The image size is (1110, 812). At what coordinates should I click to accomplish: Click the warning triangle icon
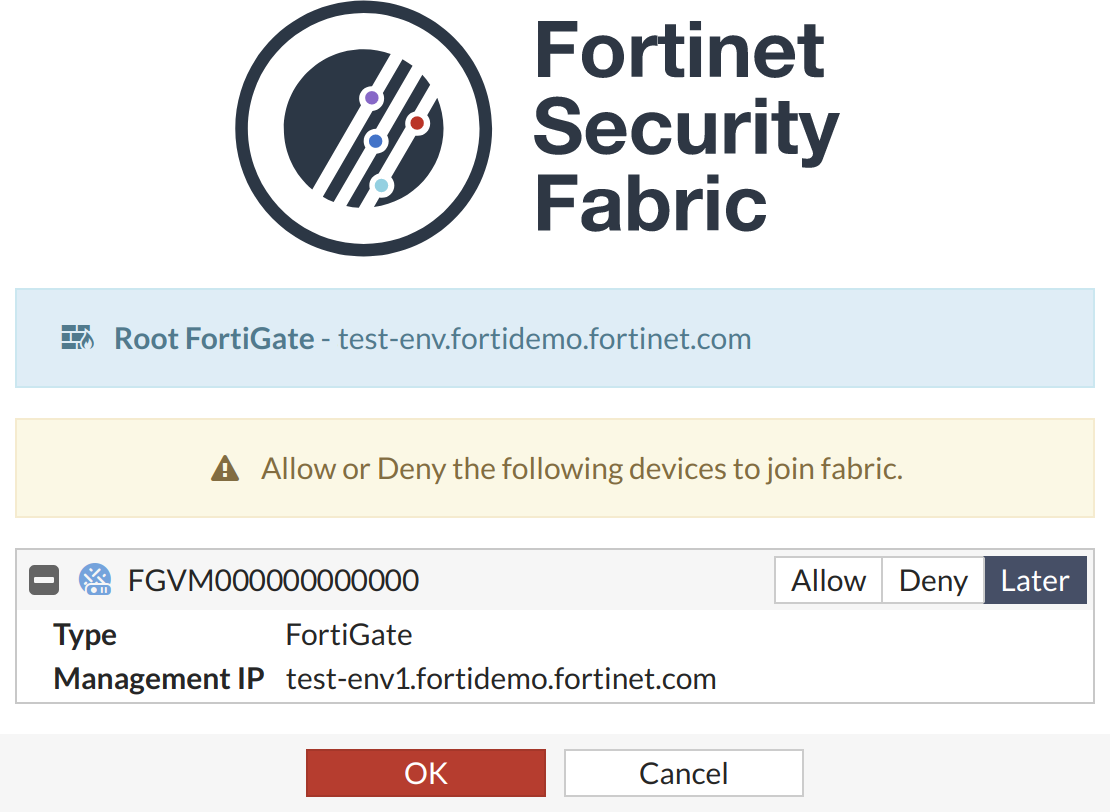point(225,468)
